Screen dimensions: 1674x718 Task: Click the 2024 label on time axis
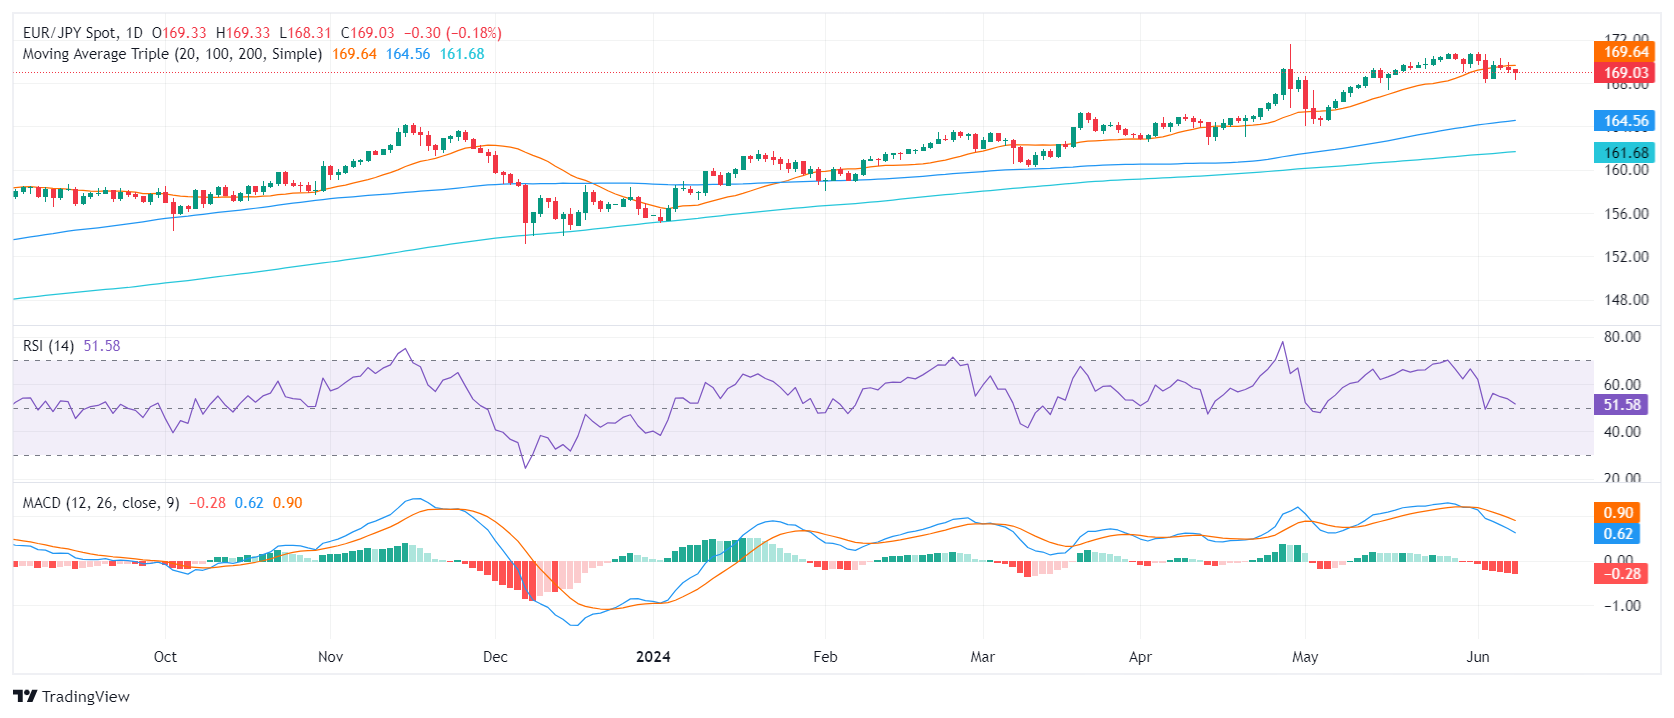[653, 657]
